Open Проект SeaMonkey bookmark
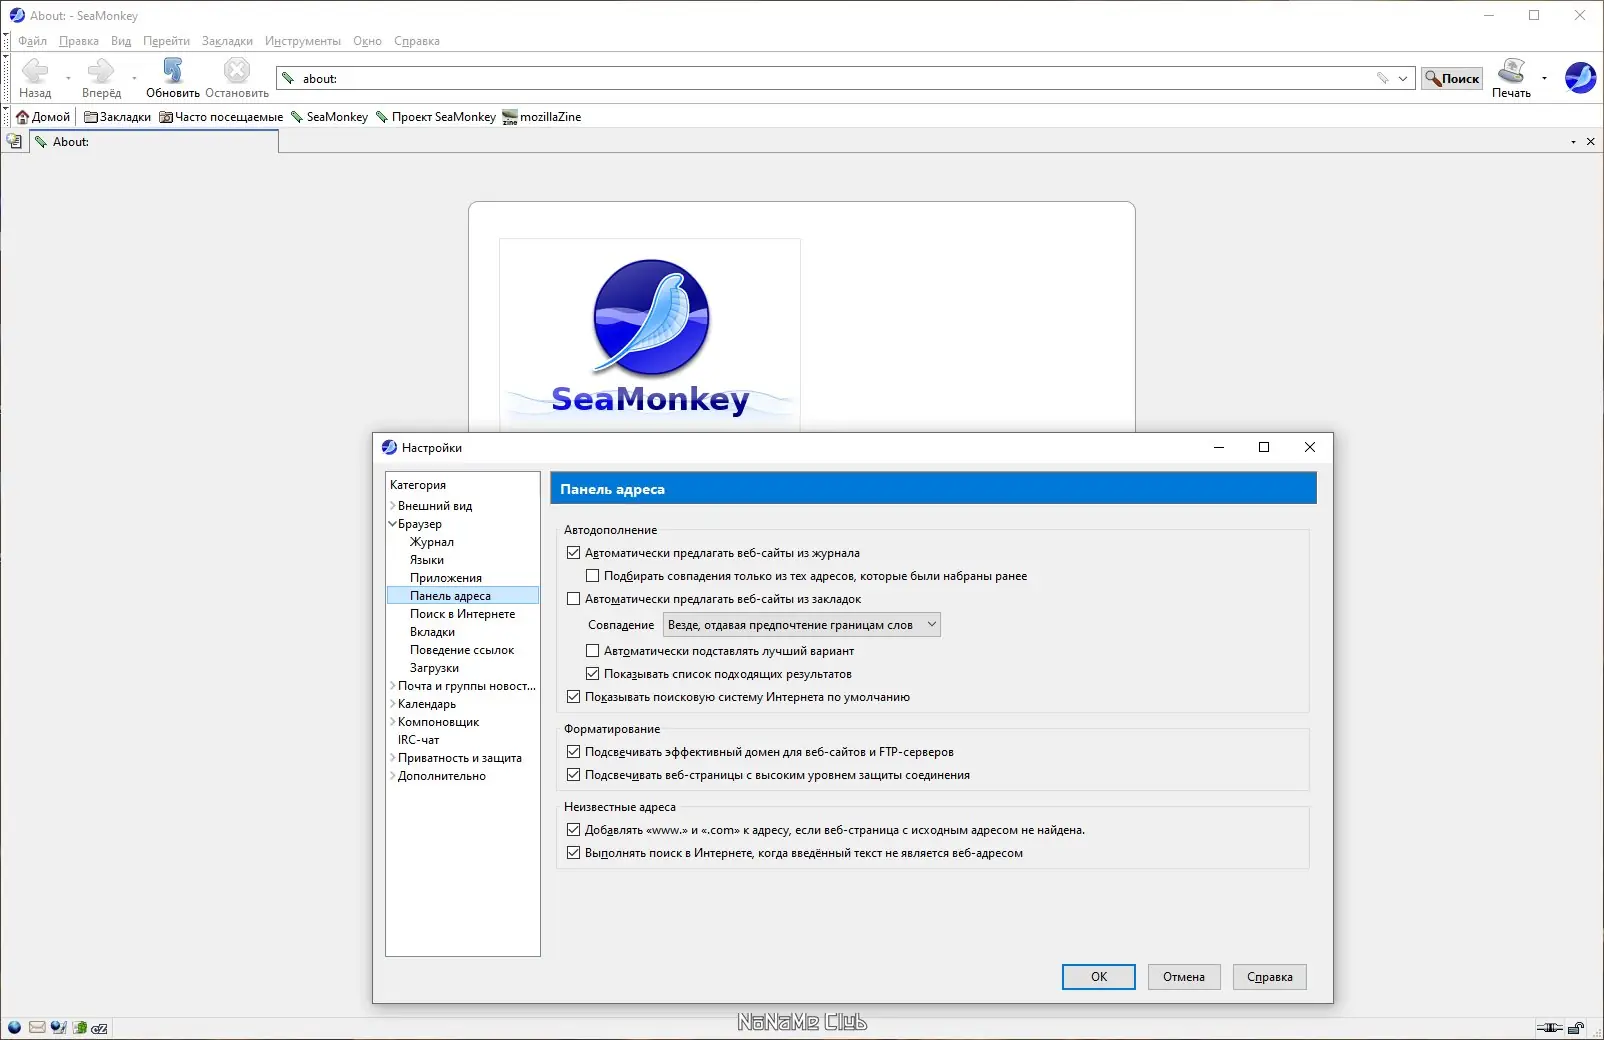The width and height of the screenshot is (1604, 1040). point(435,117)
